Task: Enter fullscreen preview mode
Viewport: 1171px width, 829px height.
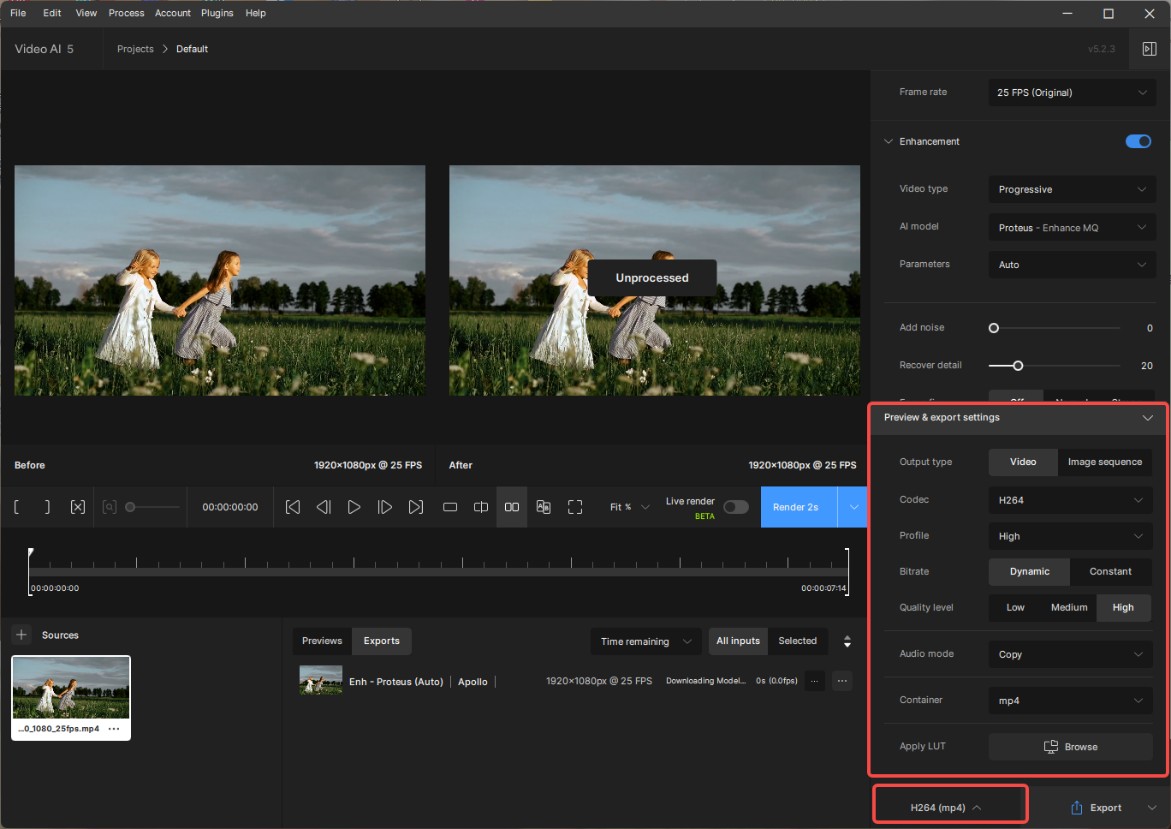Action: 575,507
